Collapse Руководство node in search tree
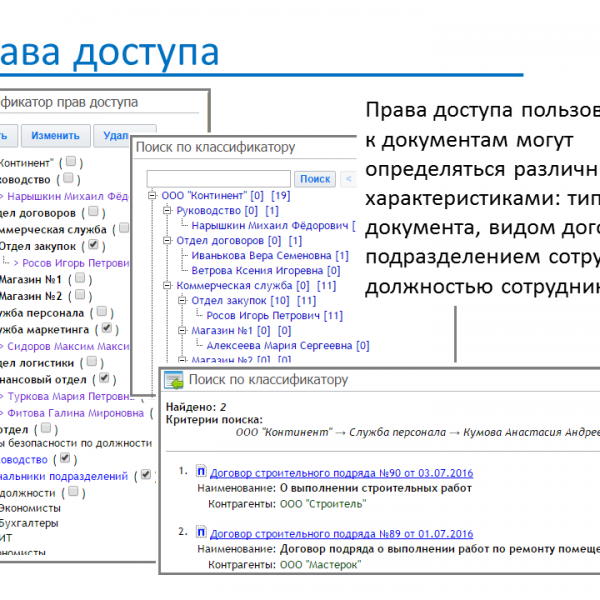600x600 pixels. click(x=167, y=211)
